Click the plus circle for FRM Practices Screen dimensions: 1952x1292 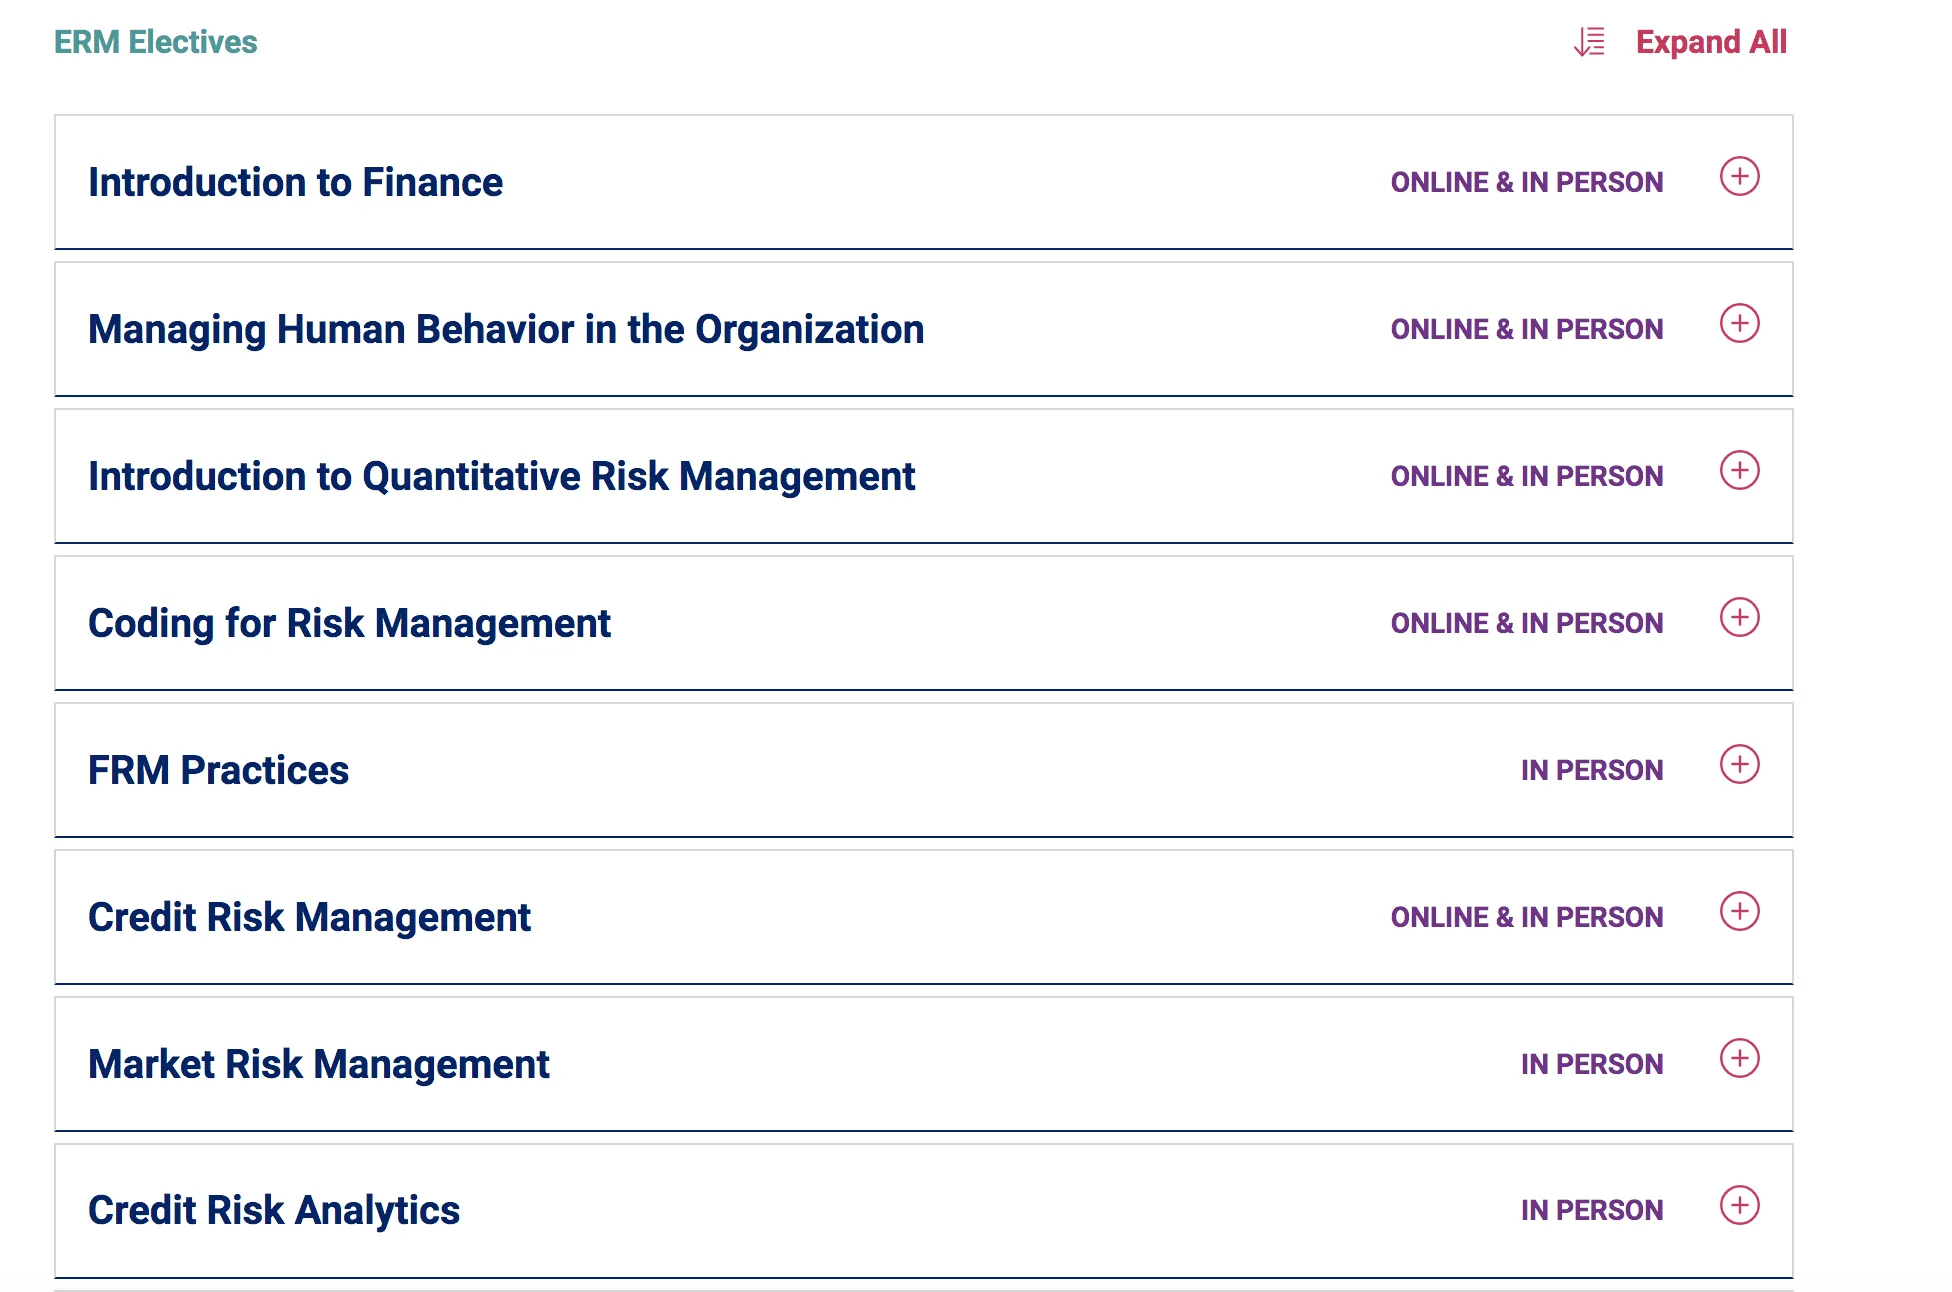coord(1739,765)
